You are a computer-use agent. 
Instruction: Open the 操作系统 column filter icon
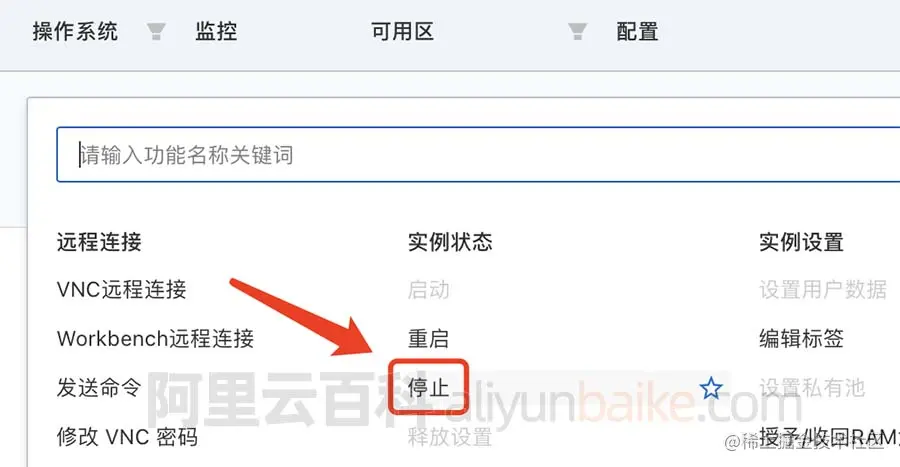pyautogui.click(x=156, y=31)
